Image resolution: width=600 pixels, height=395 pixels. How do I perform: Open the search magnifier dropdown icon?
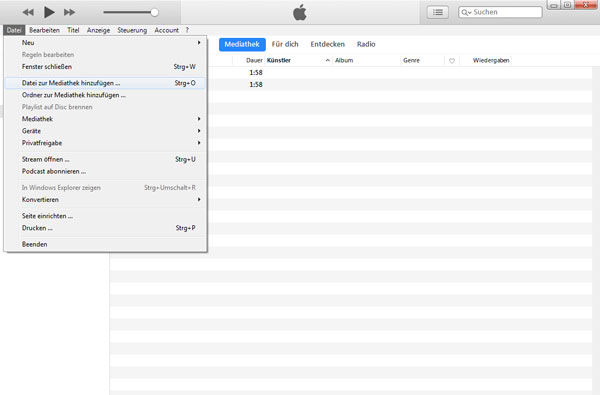pyautogui.click(x=466, y=13)
